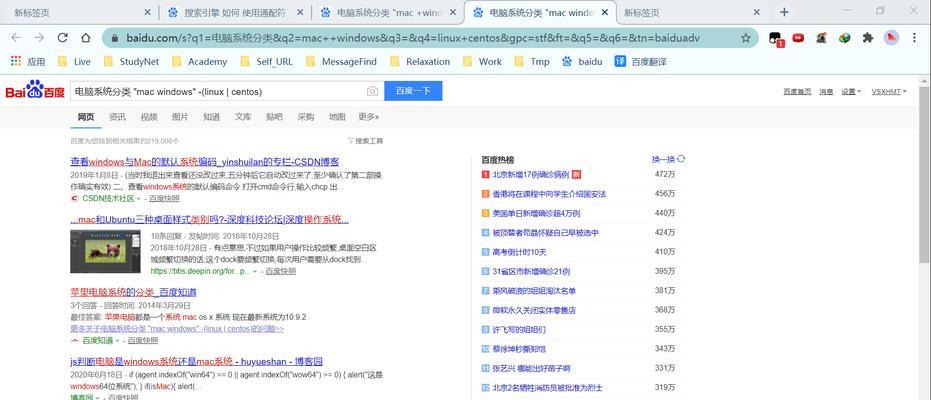Open the Work bookmark folder

click(x=482, y=61)
